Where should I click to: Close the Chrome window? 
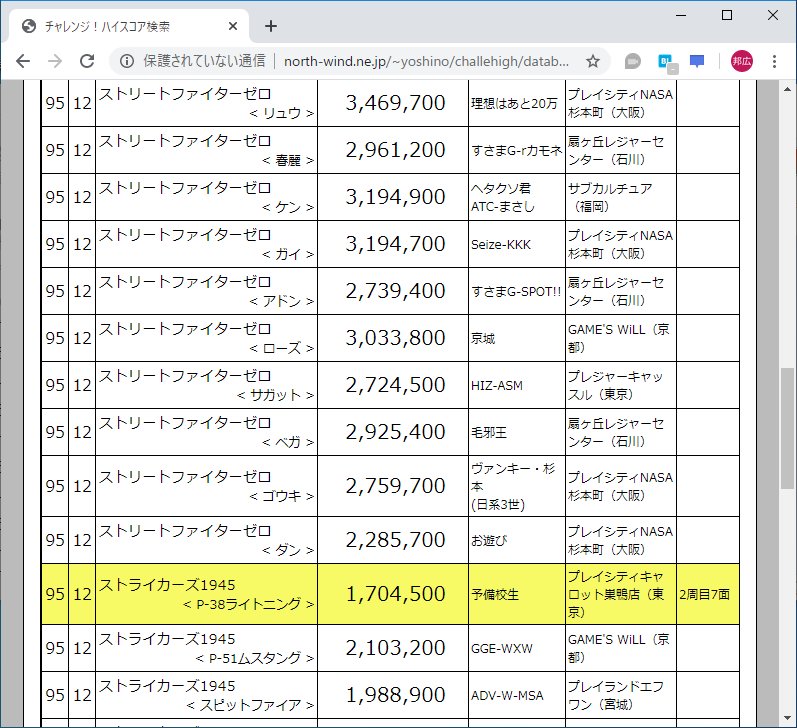pos(773,16)
